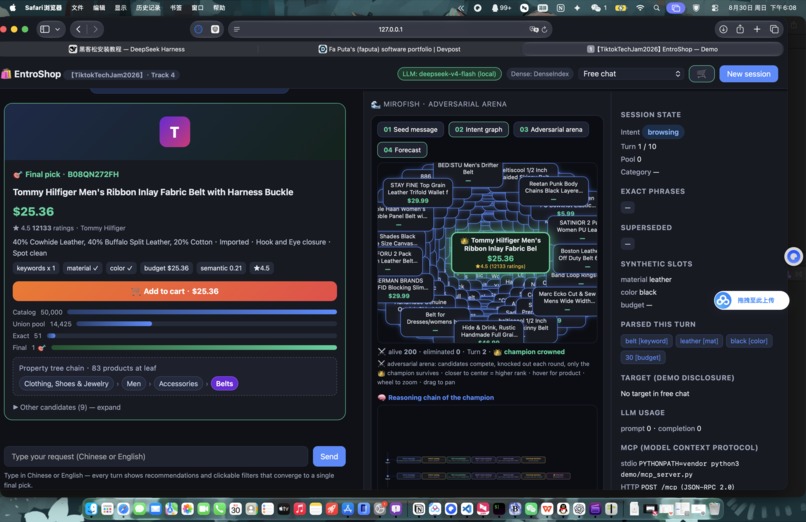Click the Belts breadcrumb chip
The width and height of the screenshot is (806, 522).
coord(224,383)
